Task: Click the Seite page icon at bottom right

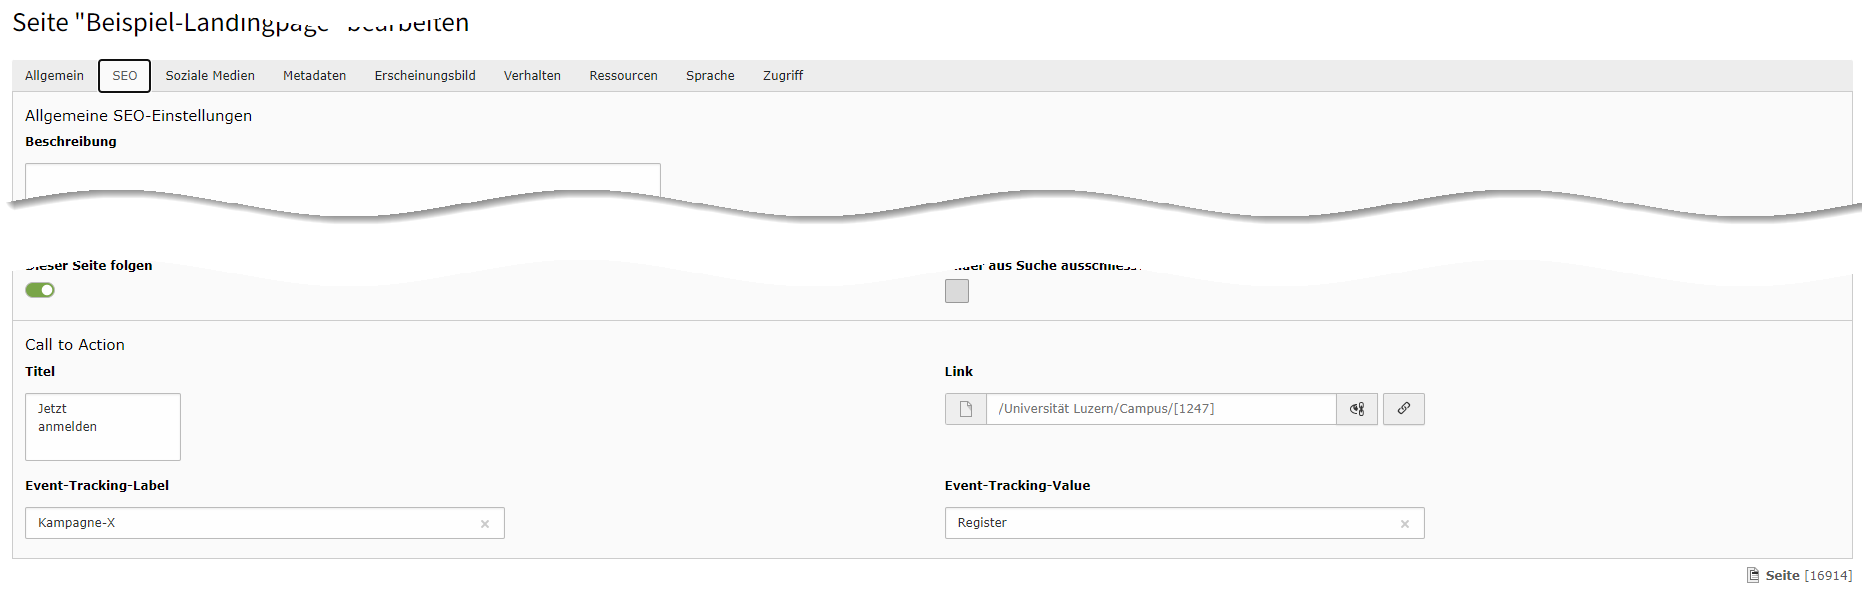Action: (1753, 575)
